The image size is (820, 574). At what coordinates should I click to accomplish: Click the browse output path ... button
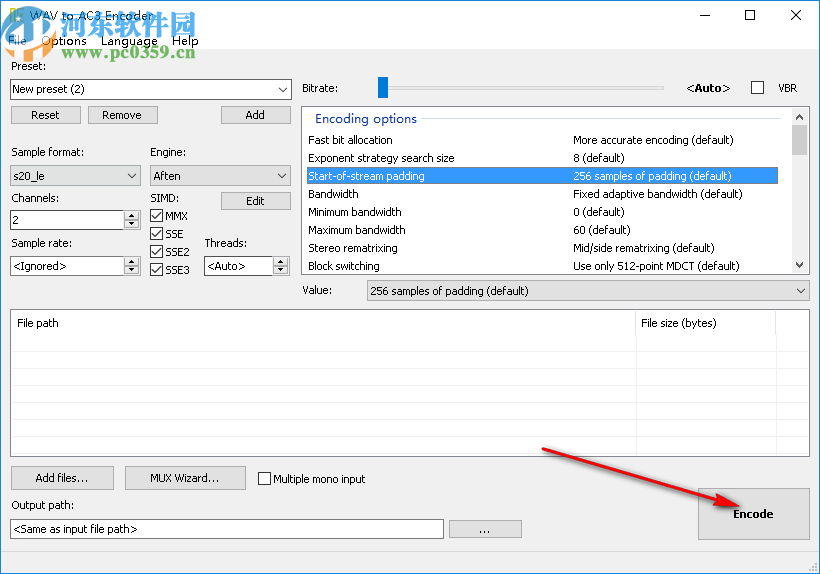pos(485,529)
